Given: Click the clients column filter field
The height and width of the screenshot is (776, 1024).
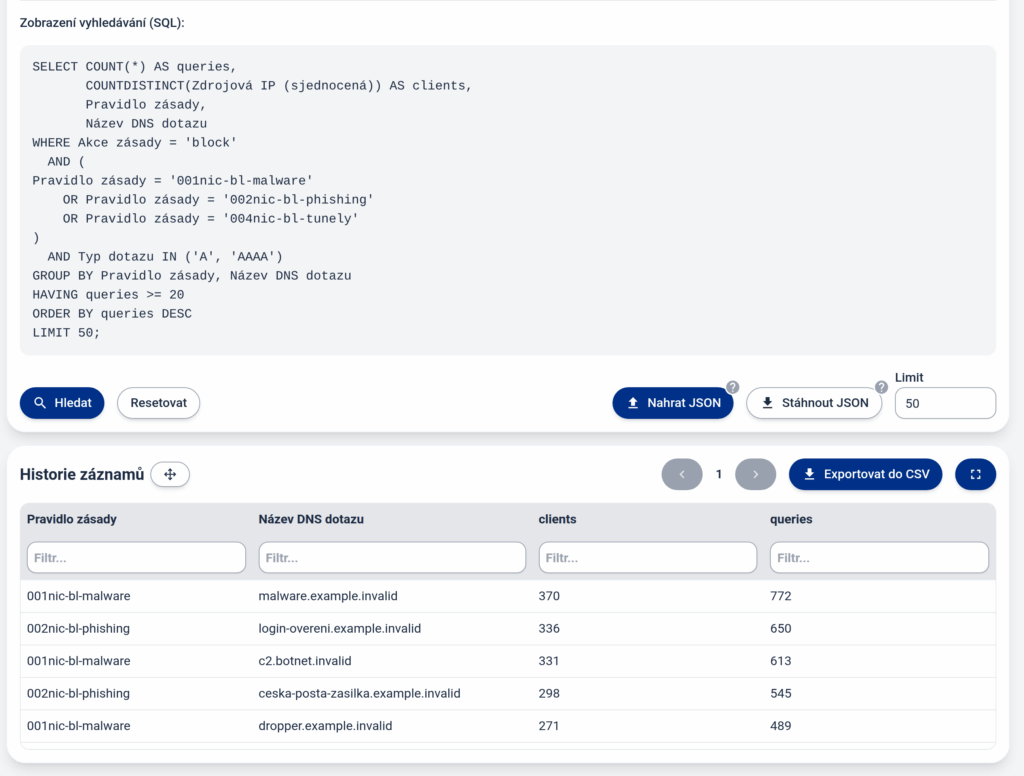Looking at the screenshot, I should point(648,558).
